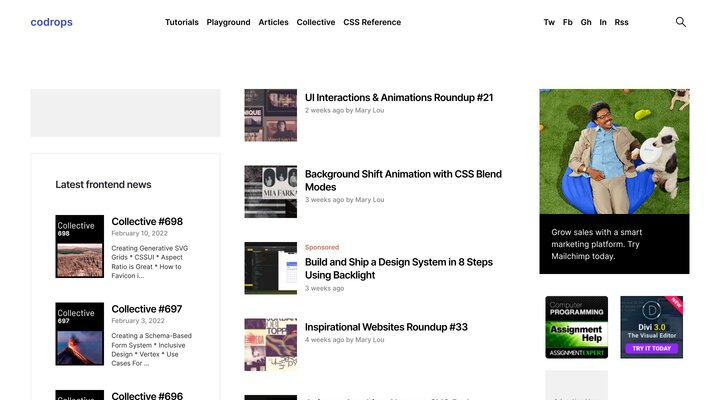Open the CSS Reference page

point(372,22)
